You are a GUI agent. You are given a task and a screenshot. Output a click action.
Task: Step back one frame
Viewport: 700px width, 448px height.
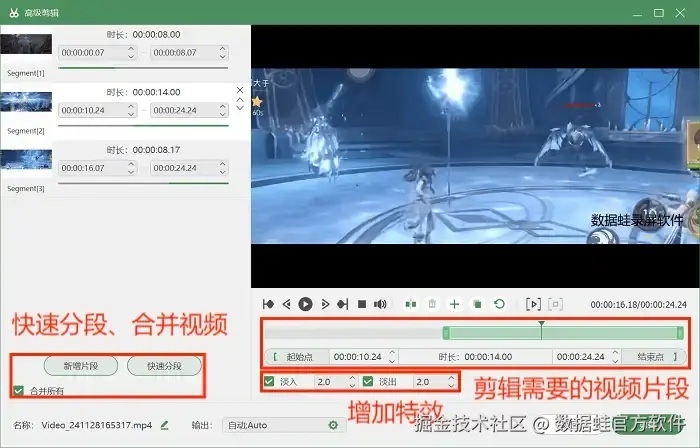(287, 304)
